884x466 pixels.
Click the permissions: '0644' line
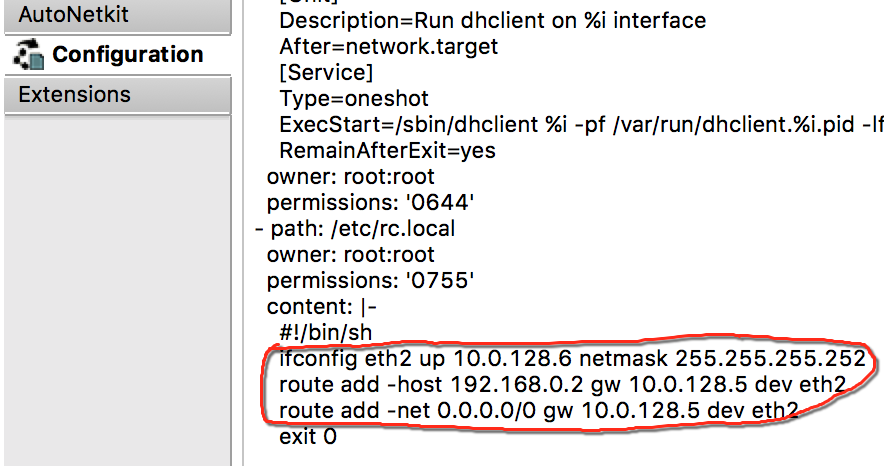[370, 203]
